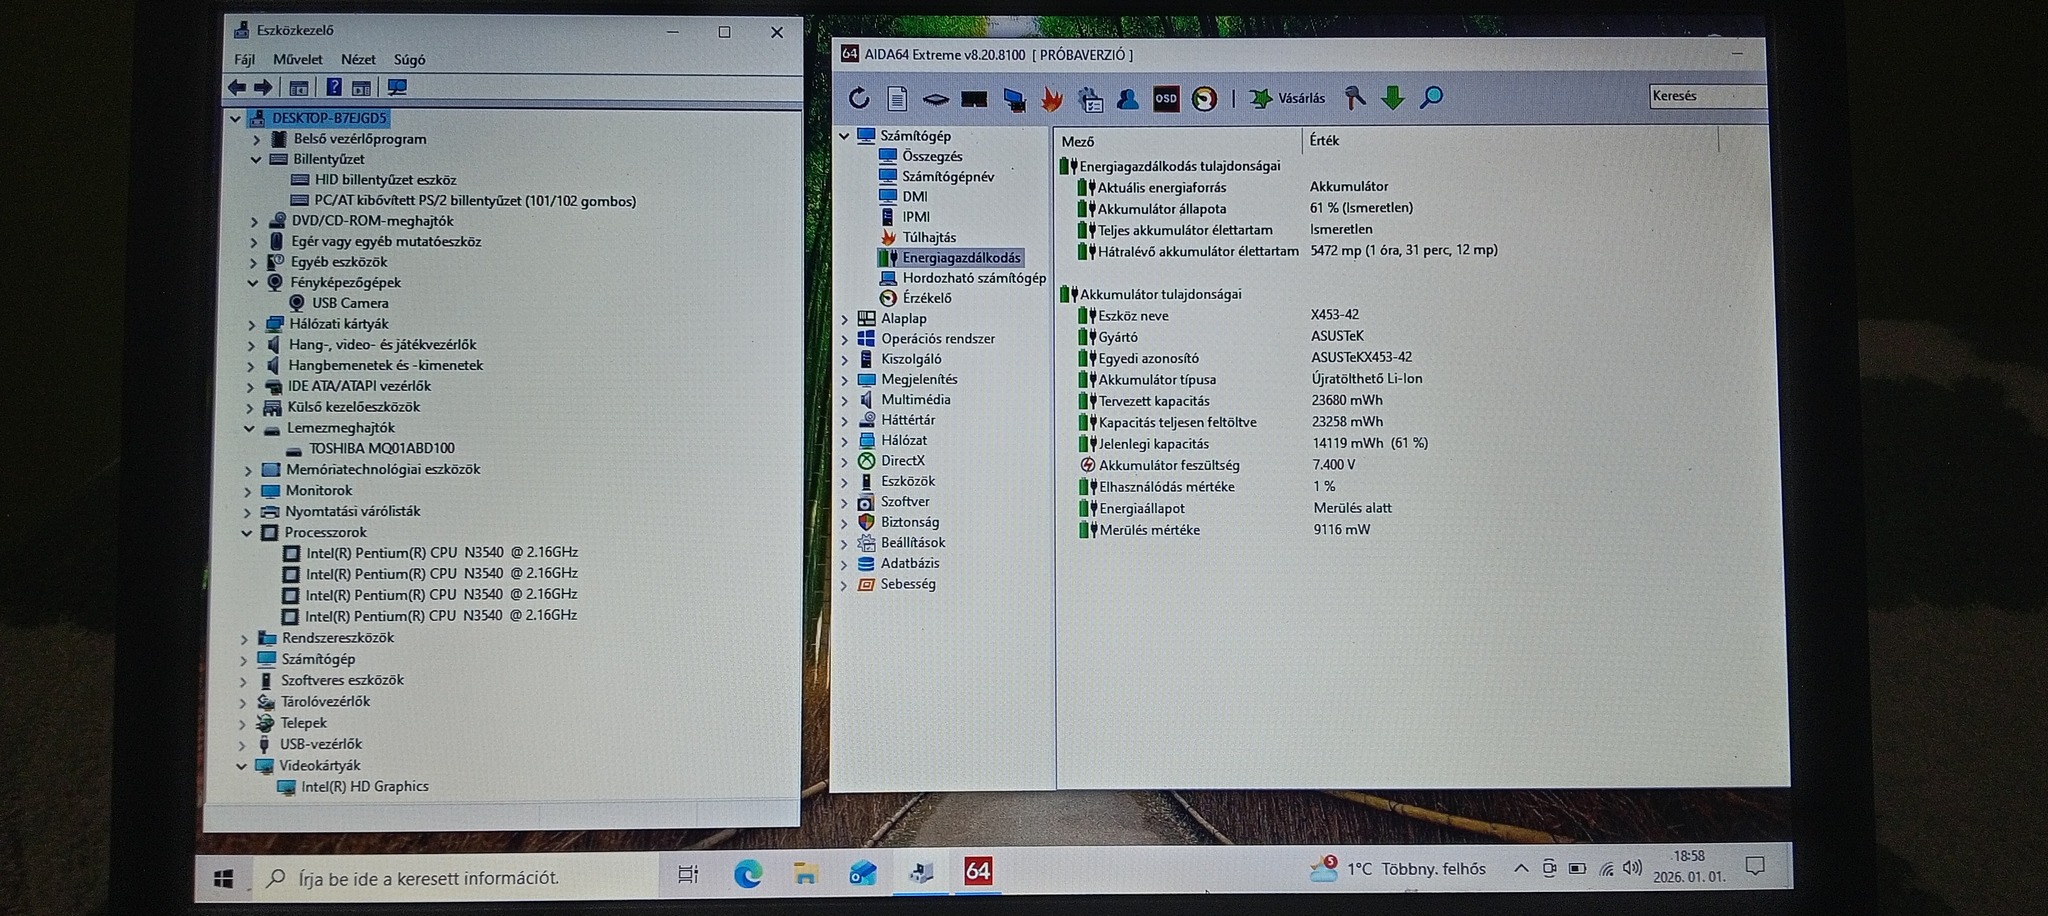Click the Task View taskbar icon
2048x916 pixels.
click(x=688, y=875)
